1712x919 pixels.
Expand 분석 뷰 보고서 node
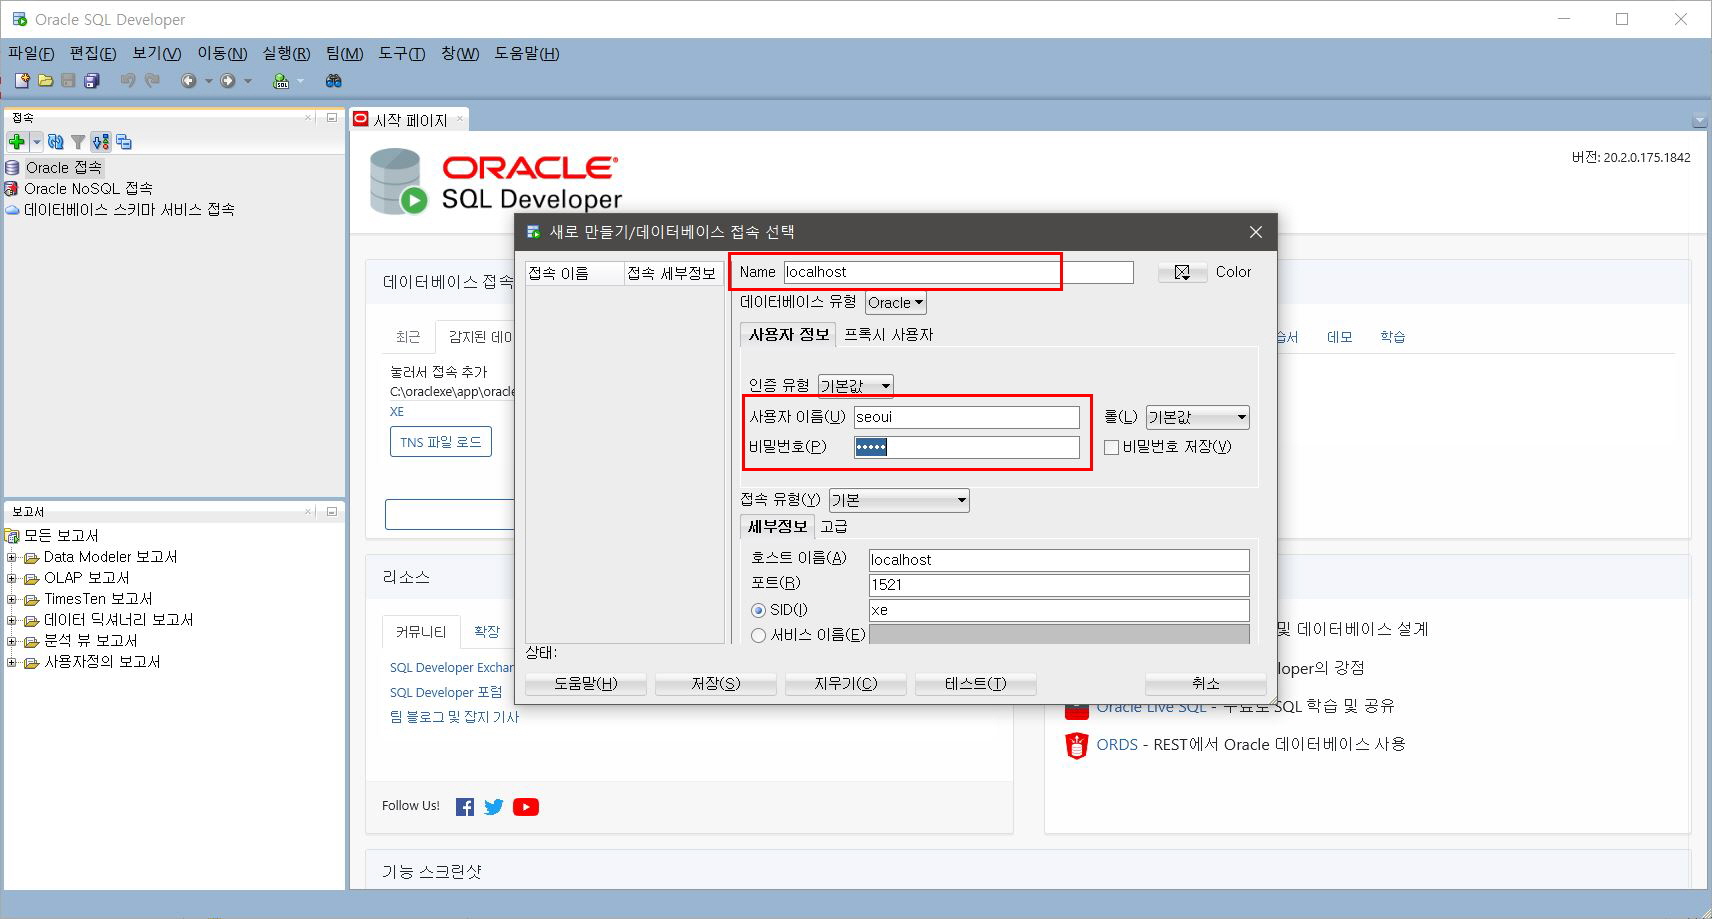coord(12,642)
